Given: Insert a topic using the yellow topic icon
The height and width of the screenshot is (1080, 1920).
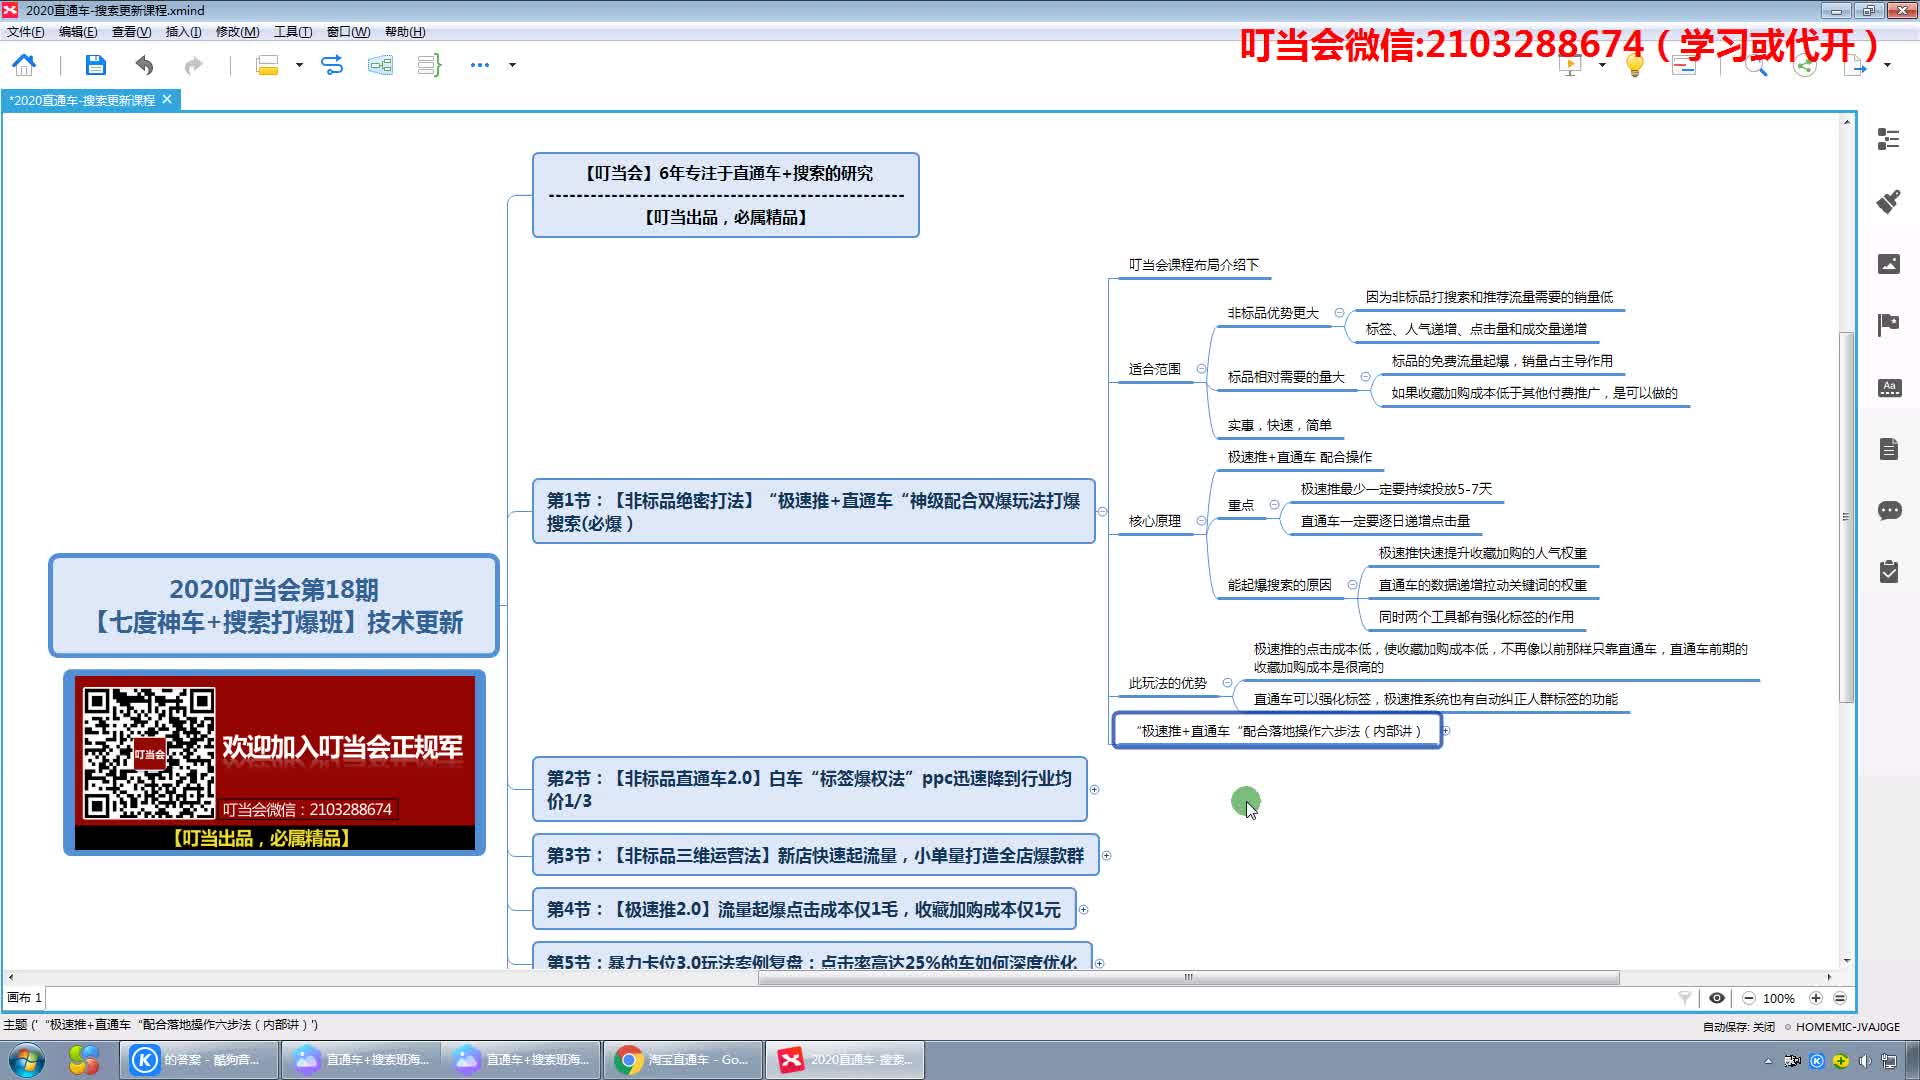Looking at the screenshot, I should [267, 65].
